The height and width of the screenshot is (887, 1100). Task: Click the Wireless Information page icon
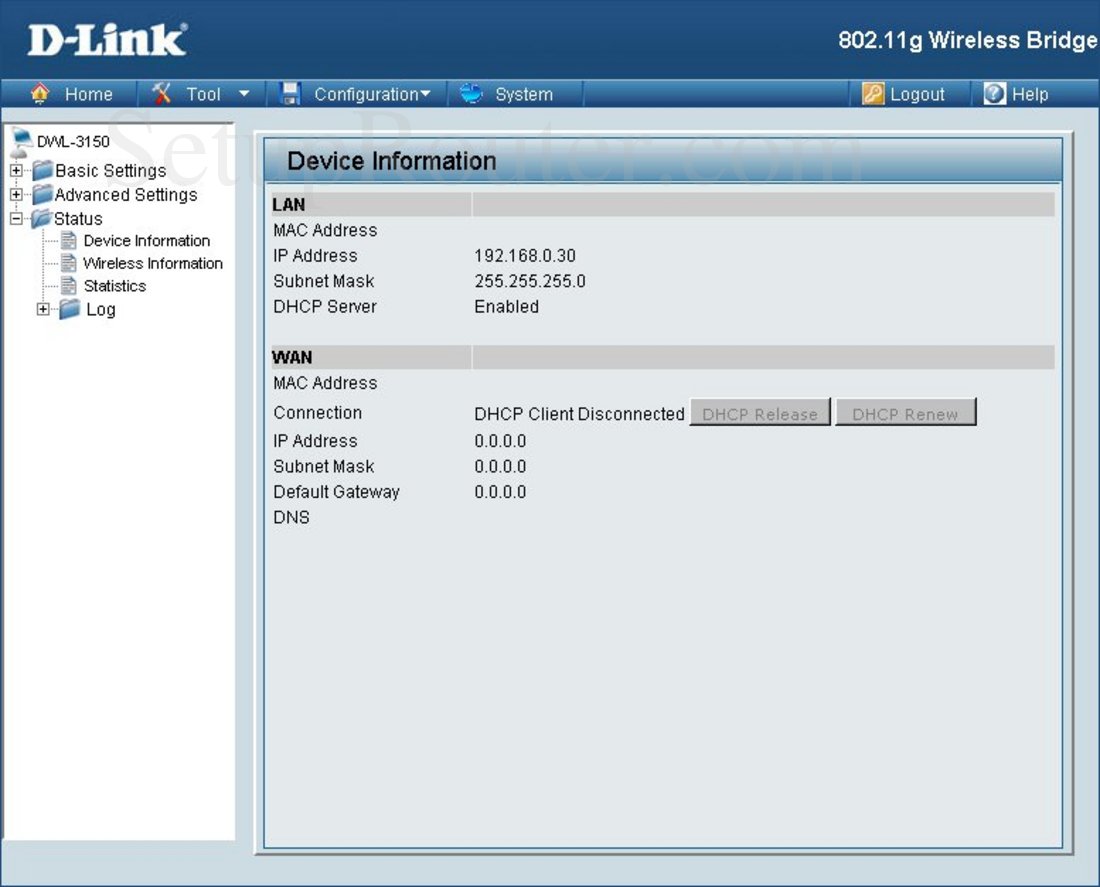[x=67, y=263]
